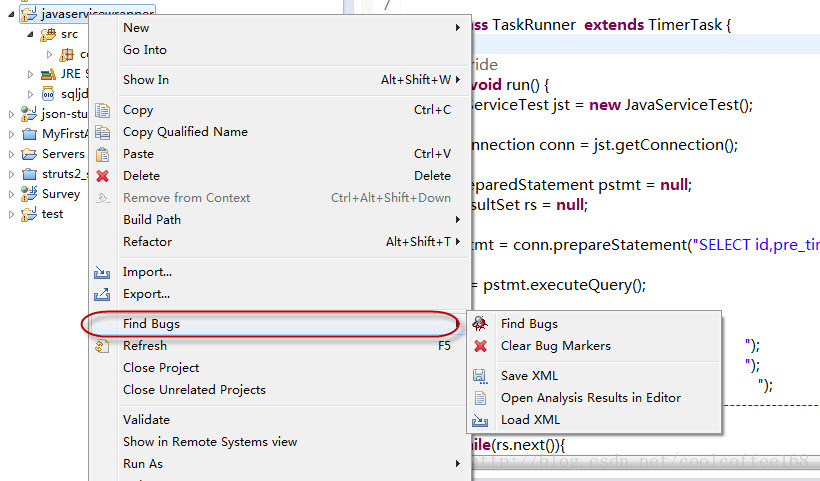Expand the MyFirst project node

pos(12,134)
